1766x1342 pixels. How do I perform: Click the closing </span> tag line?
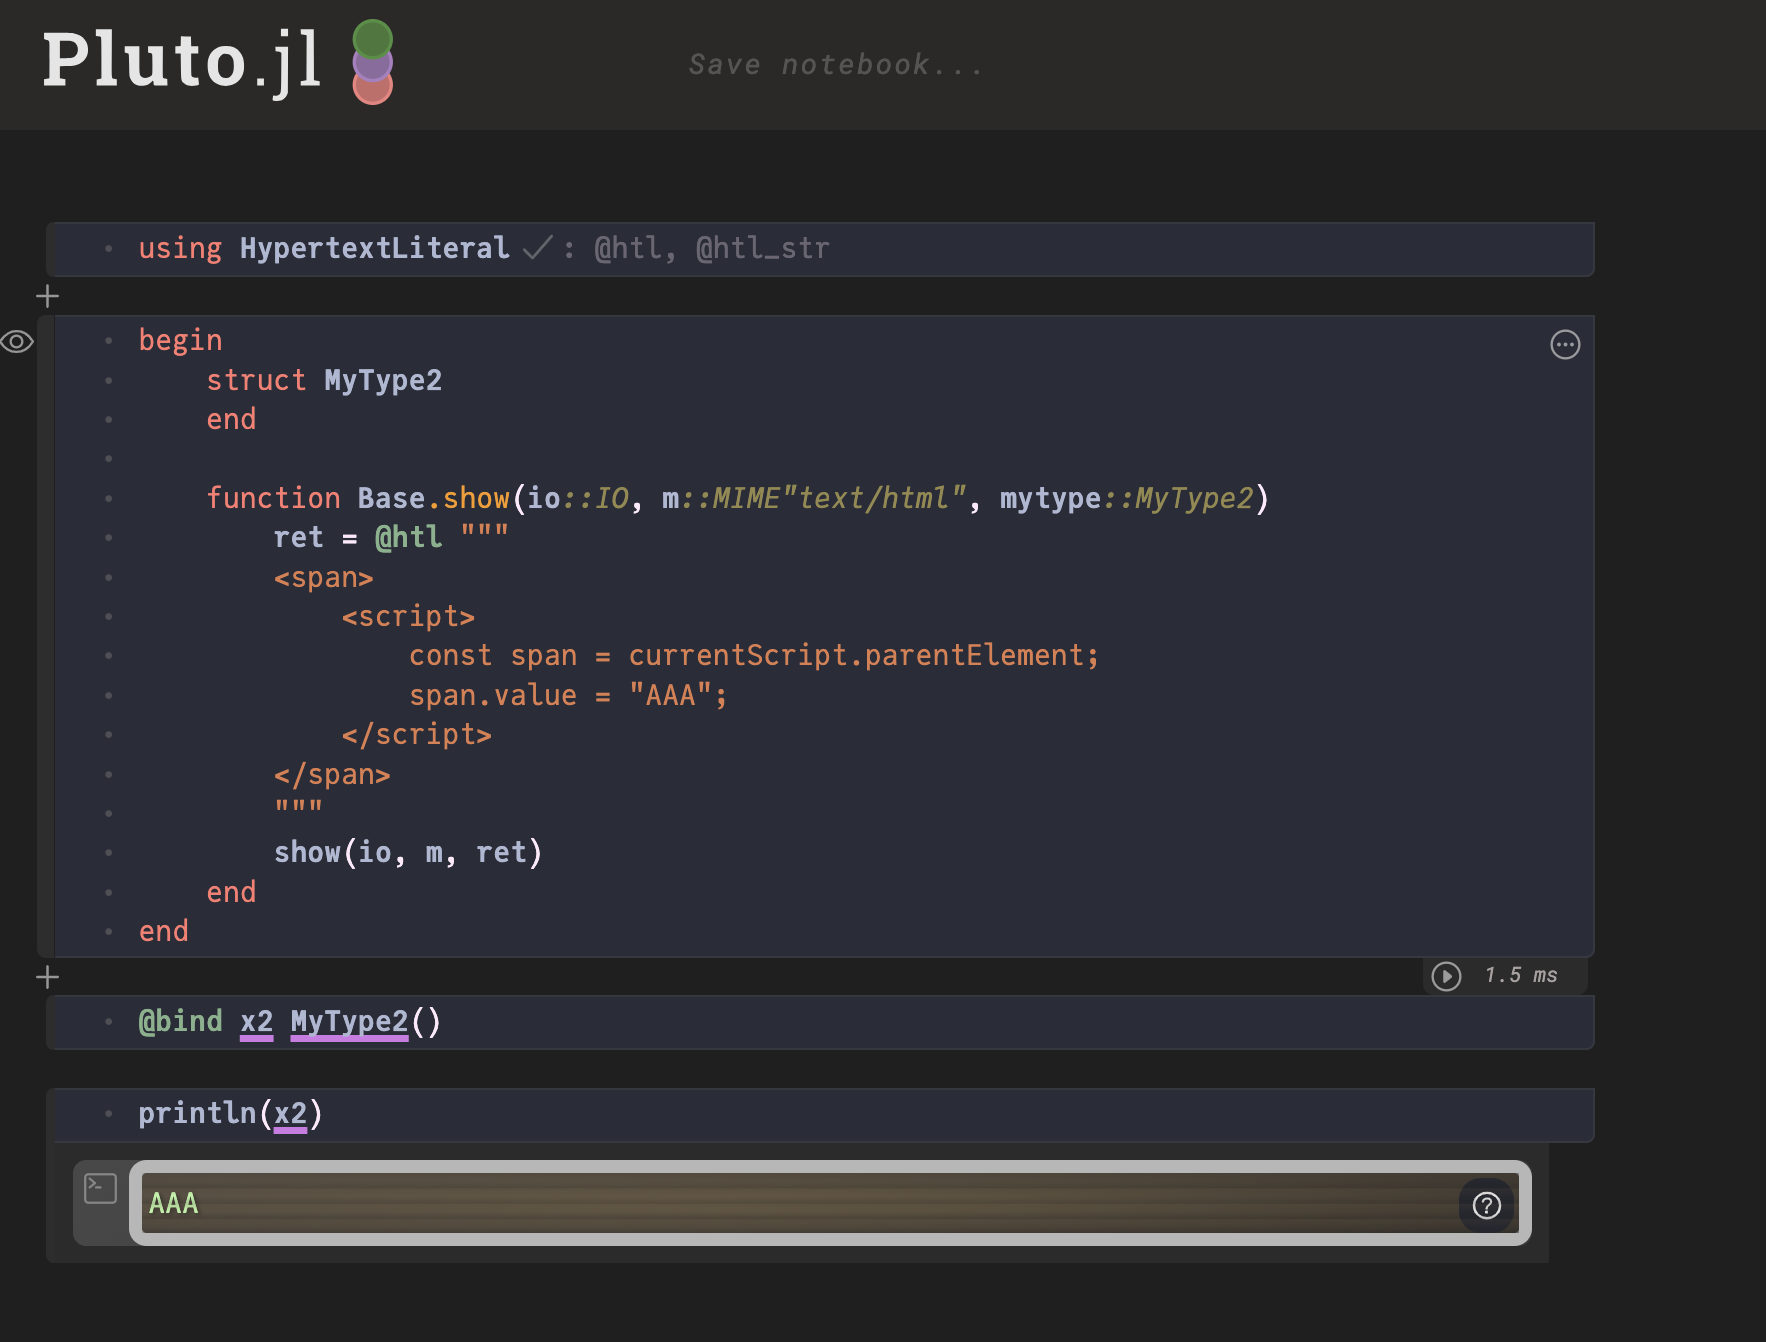(332, 774)
